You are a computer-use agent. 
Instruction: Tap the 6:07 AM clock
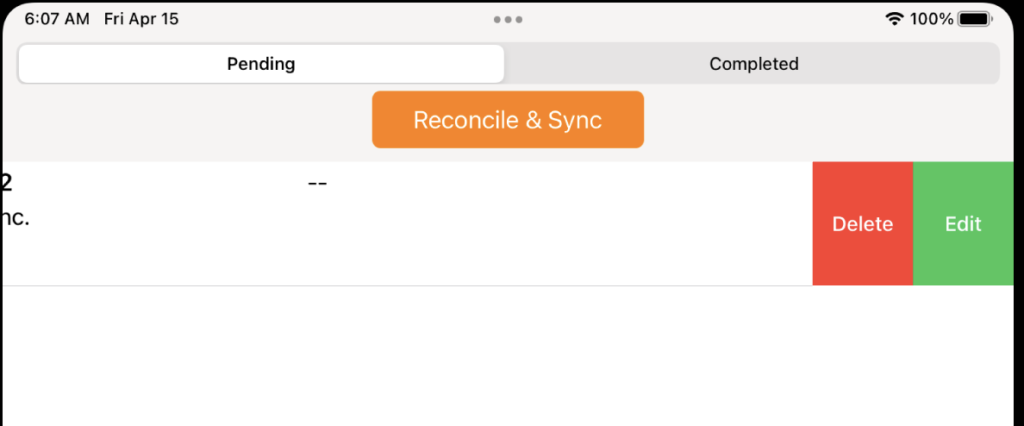pos(57,19)
